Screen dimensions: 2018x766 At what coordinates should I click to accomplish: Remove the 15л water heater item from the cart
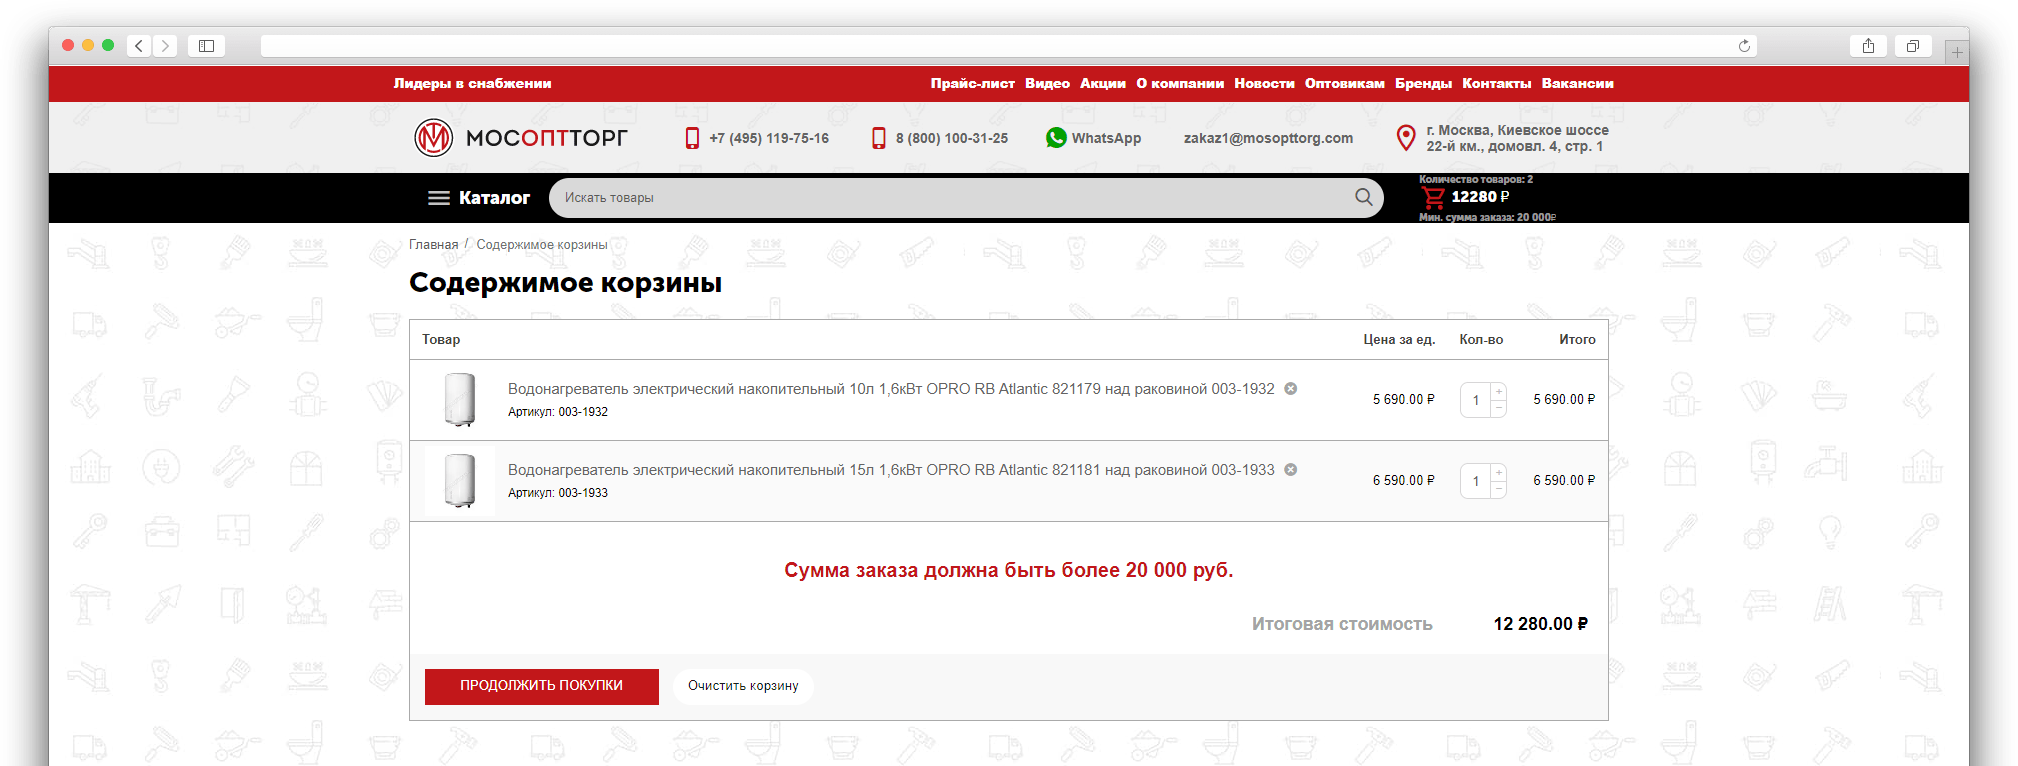(x=1291, y=470)
